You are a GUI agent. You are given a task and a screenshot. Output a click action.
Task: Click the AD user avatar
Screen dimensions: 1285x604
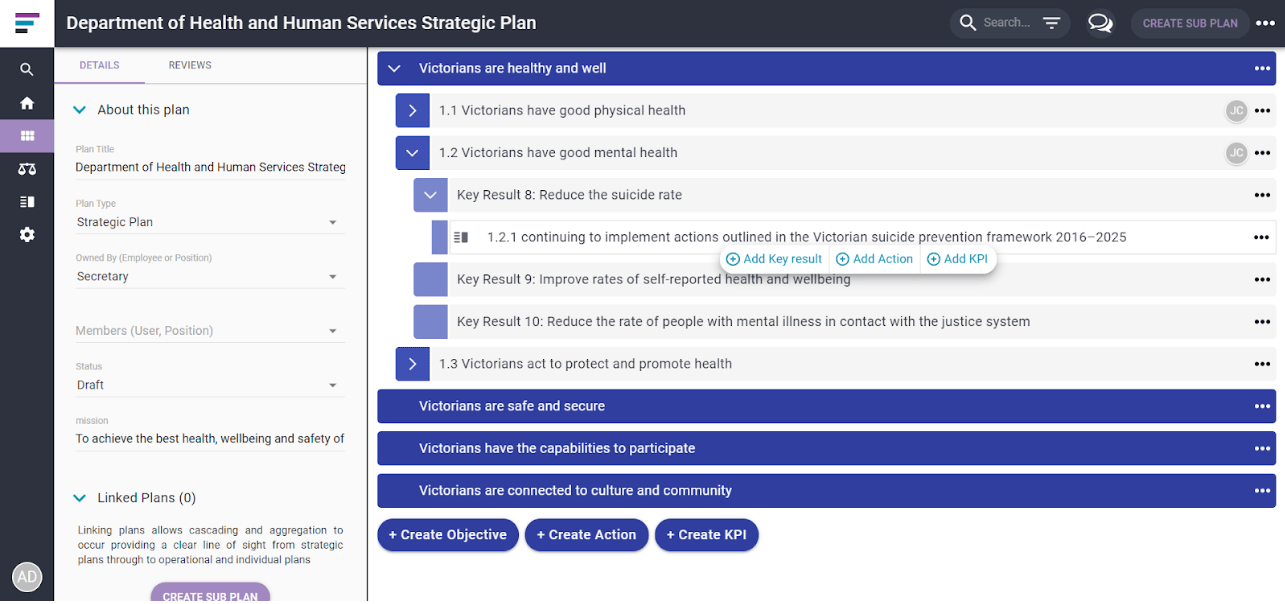pyautogui.click(x=27, y=577)
